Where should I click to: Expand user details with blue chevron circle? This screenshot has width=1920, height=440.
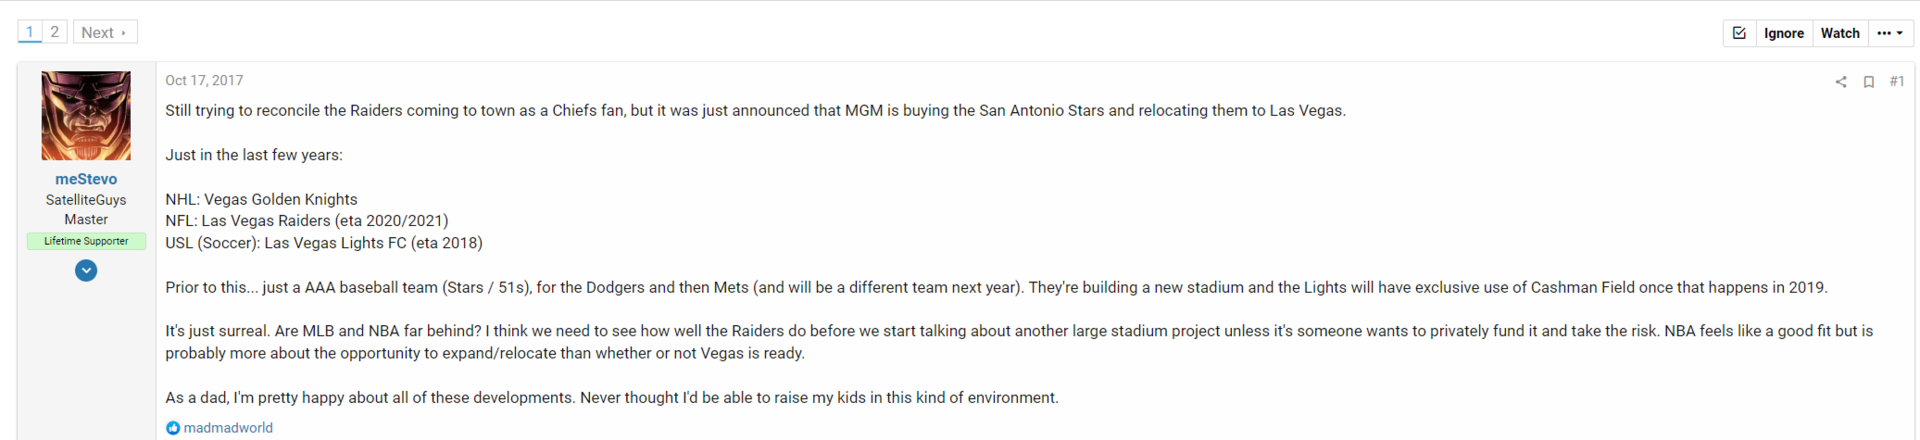coord(86,270)
